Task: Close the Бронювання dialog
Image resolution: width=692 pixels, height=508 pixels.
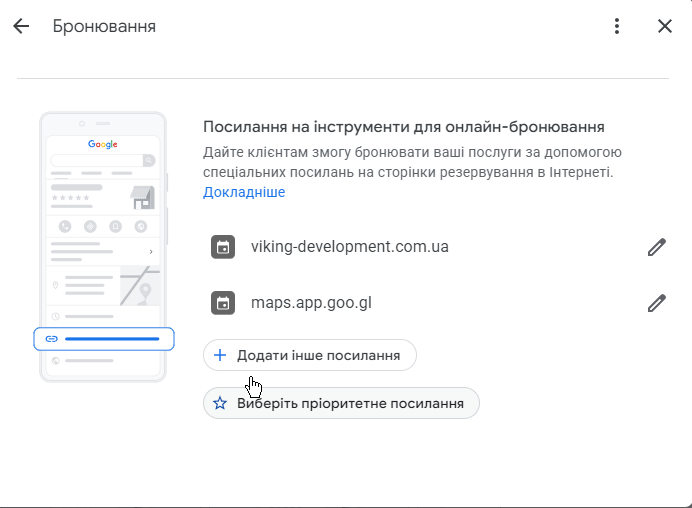Action: 665,26
